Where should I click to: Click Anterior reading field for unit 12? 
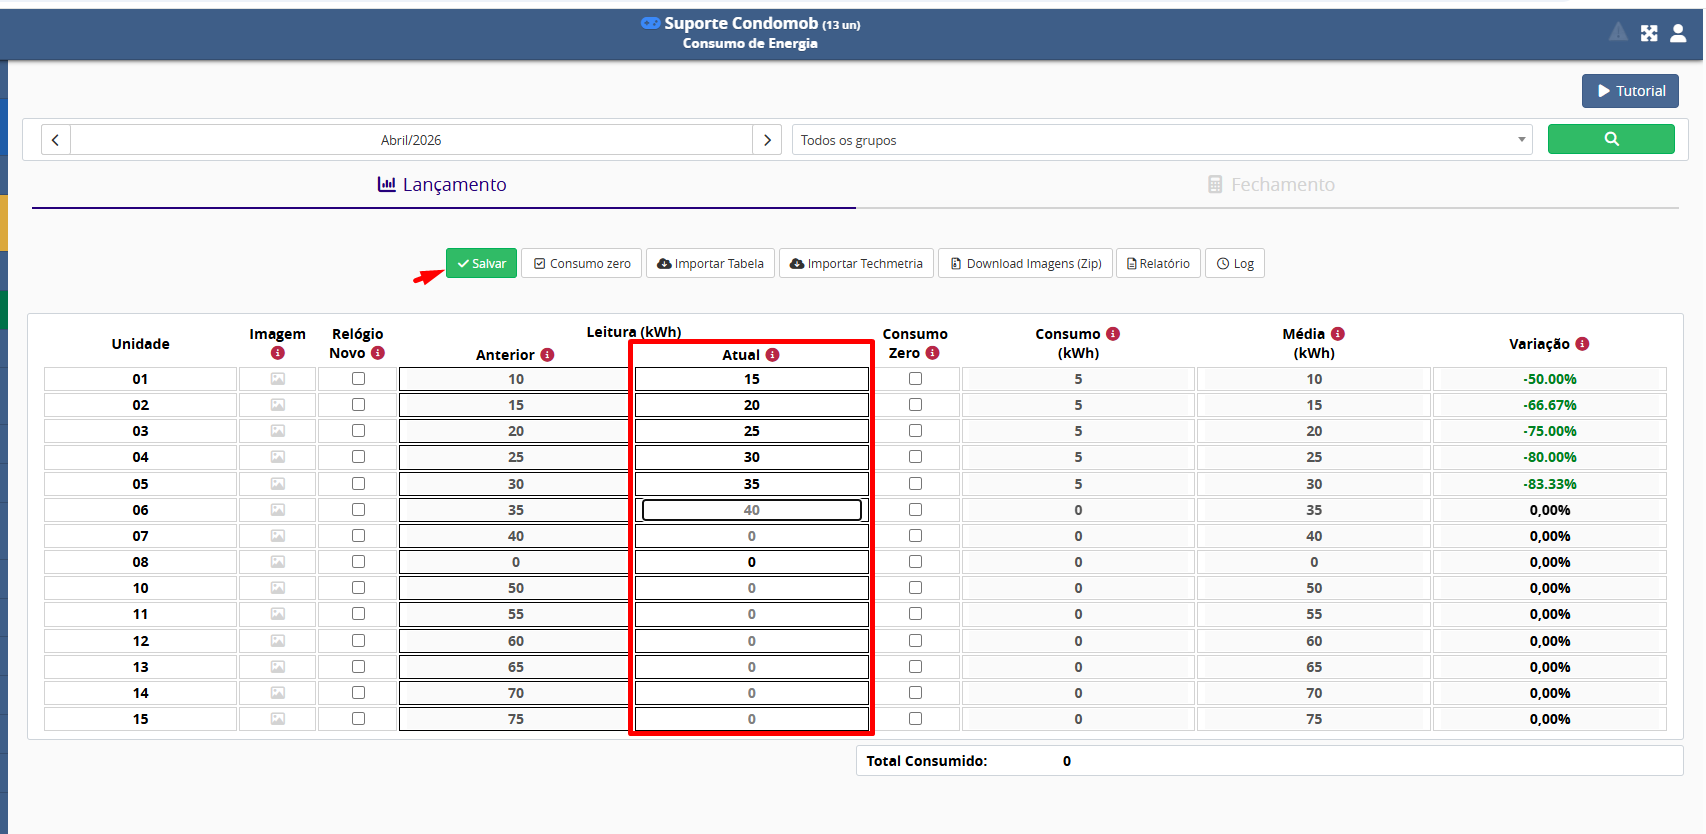coord(516,641)
